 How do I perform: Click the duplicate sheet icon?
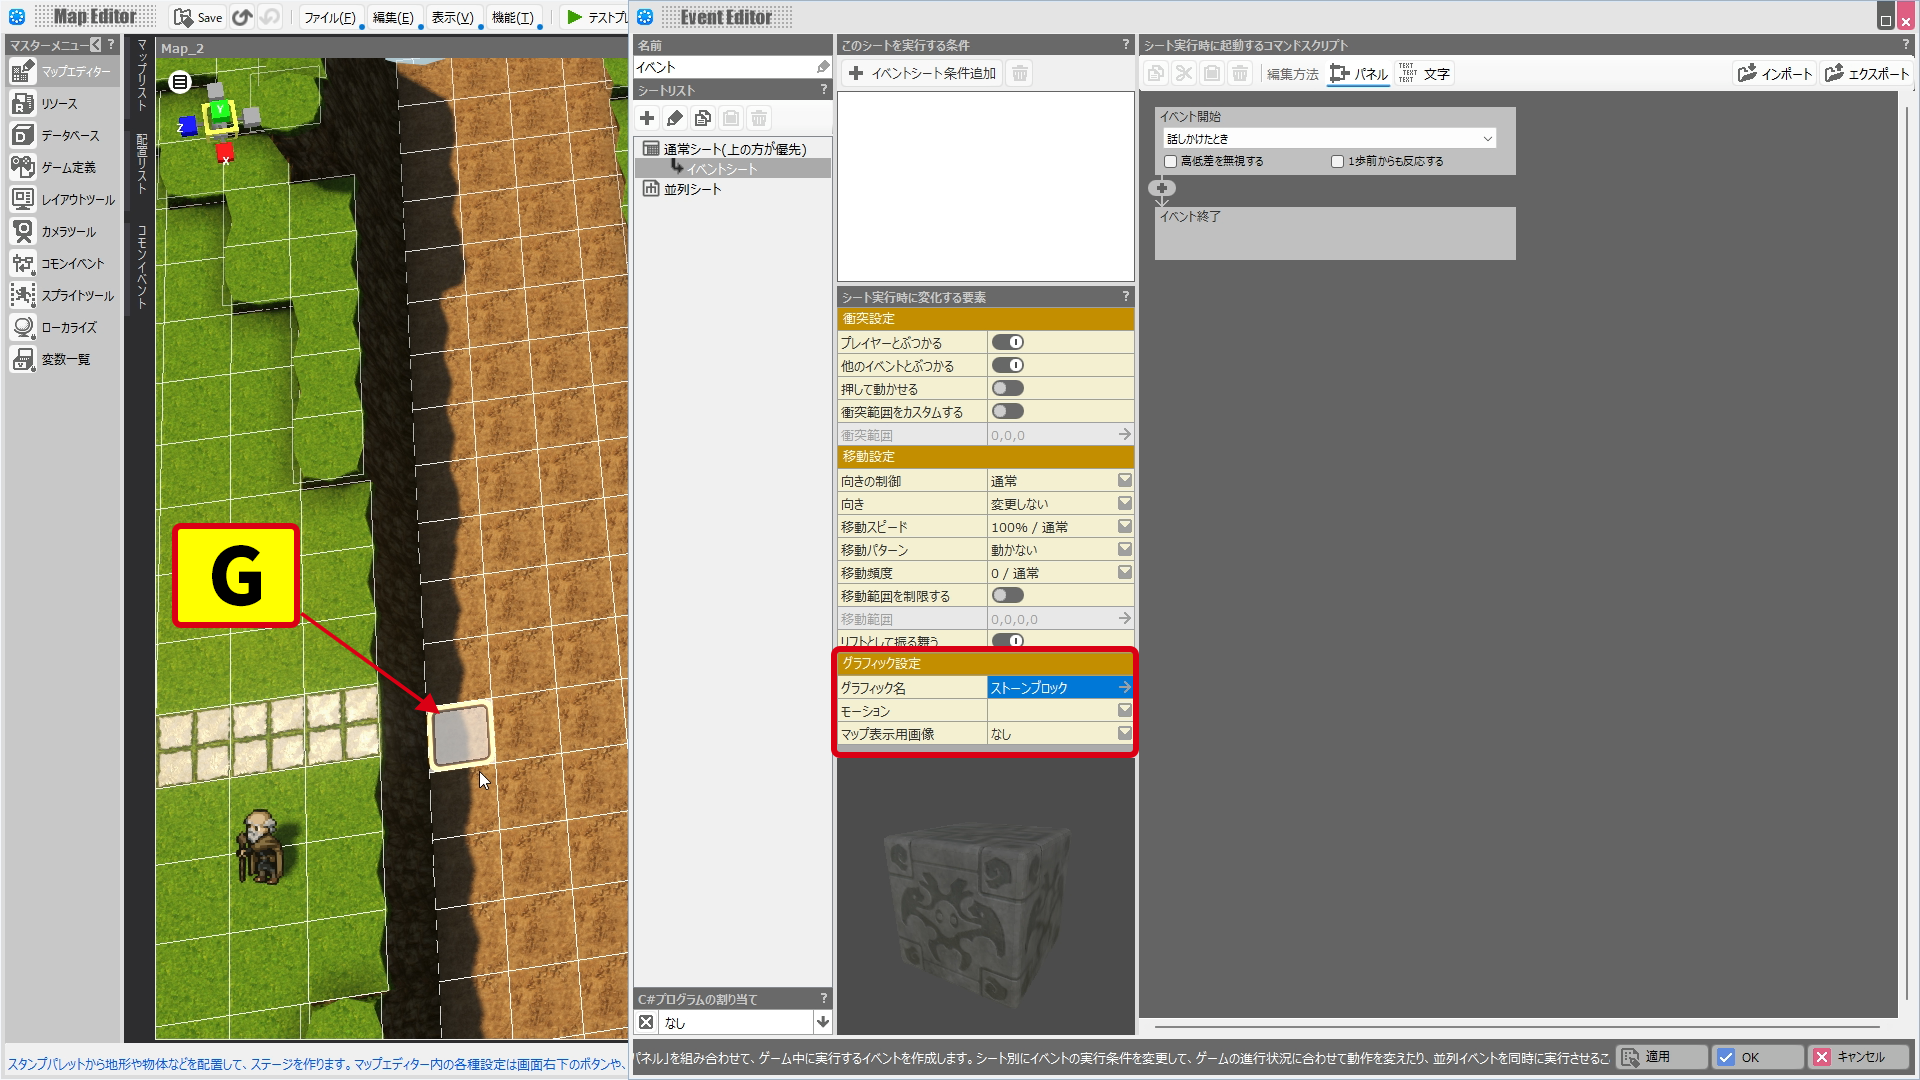703,118
